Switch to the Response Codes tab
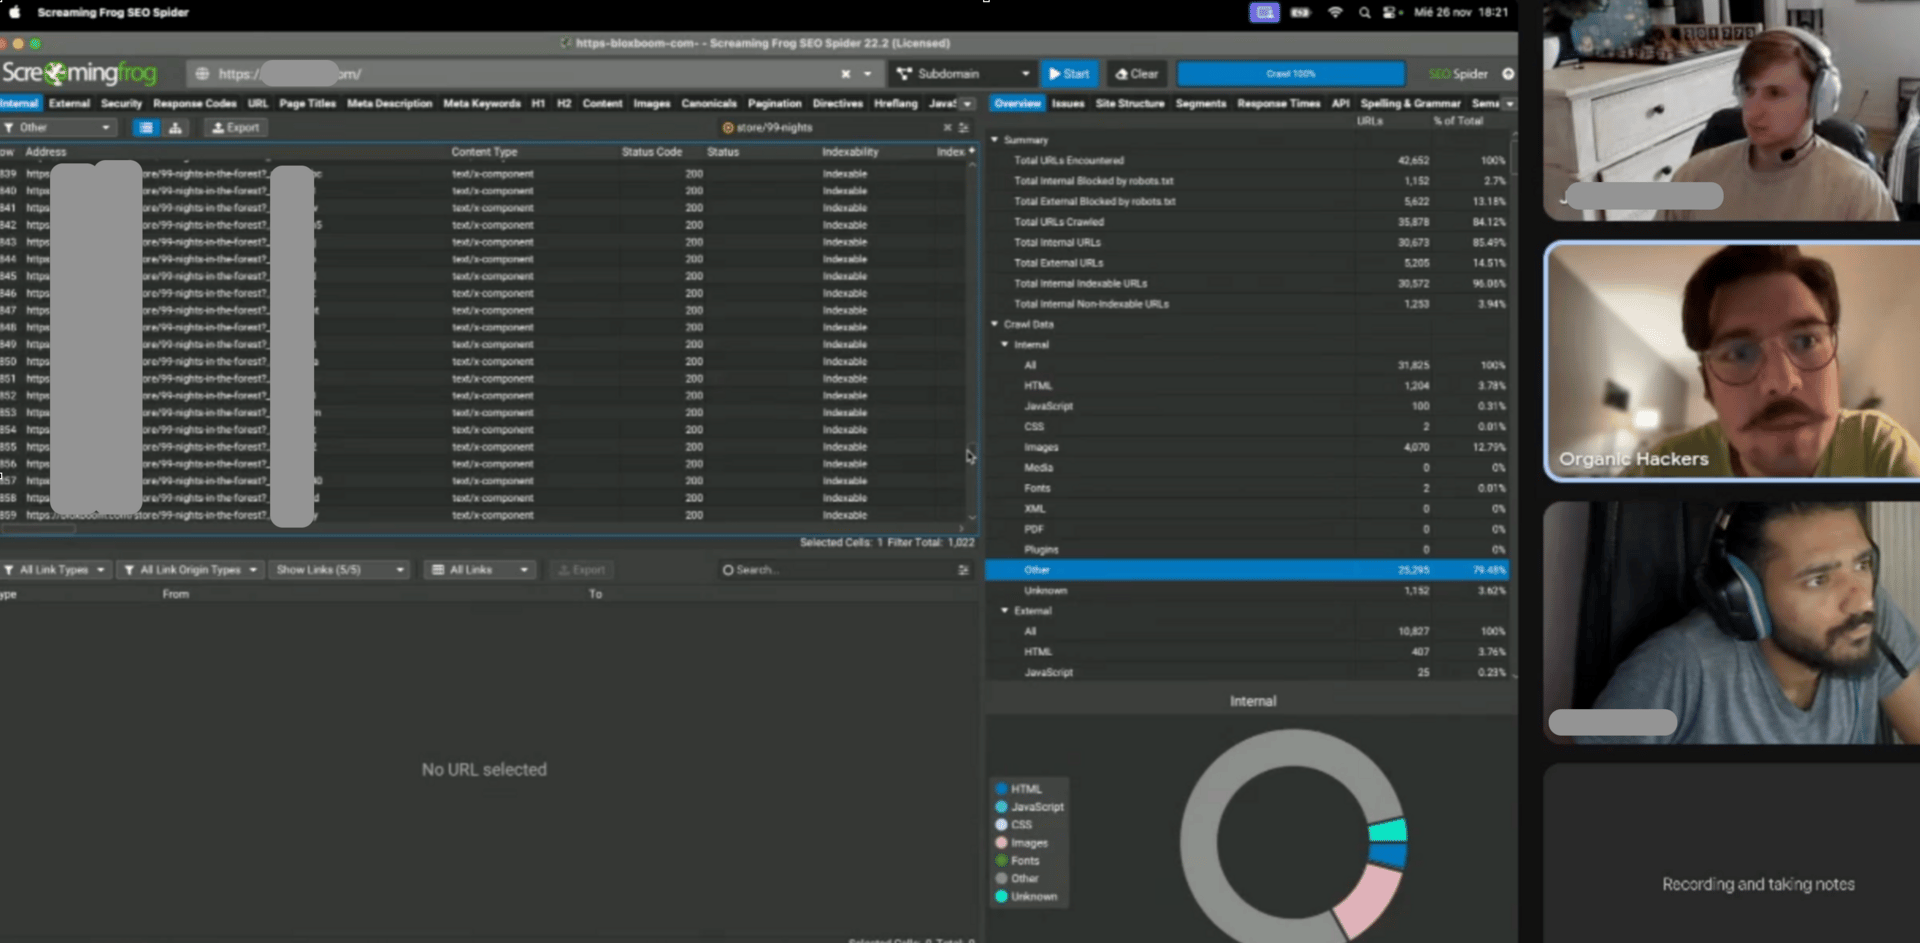Image resolution: width=1920 pixels, height=943 pixels. coord(194,104)
